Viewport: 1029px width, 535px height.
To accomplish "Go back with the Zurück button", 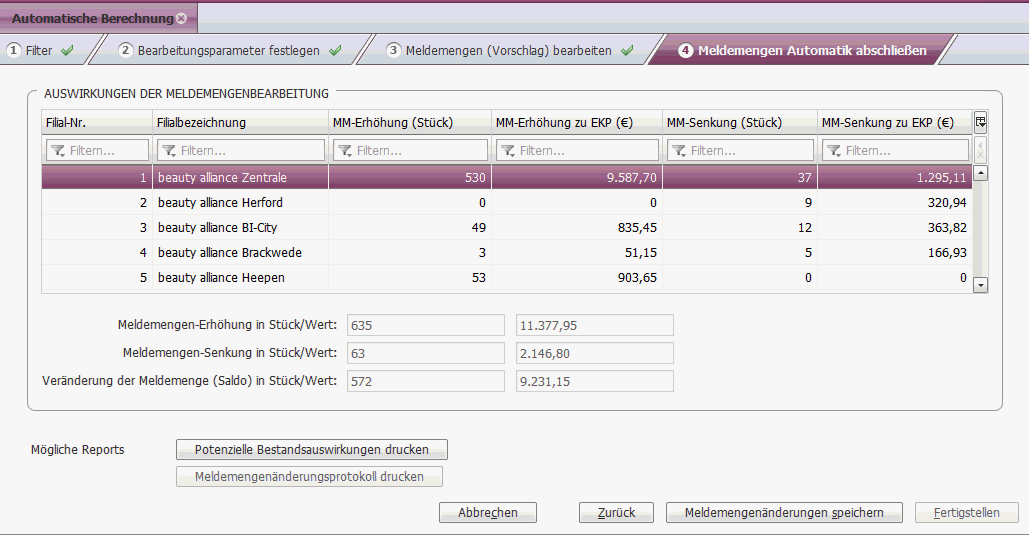I will point(616,513).
